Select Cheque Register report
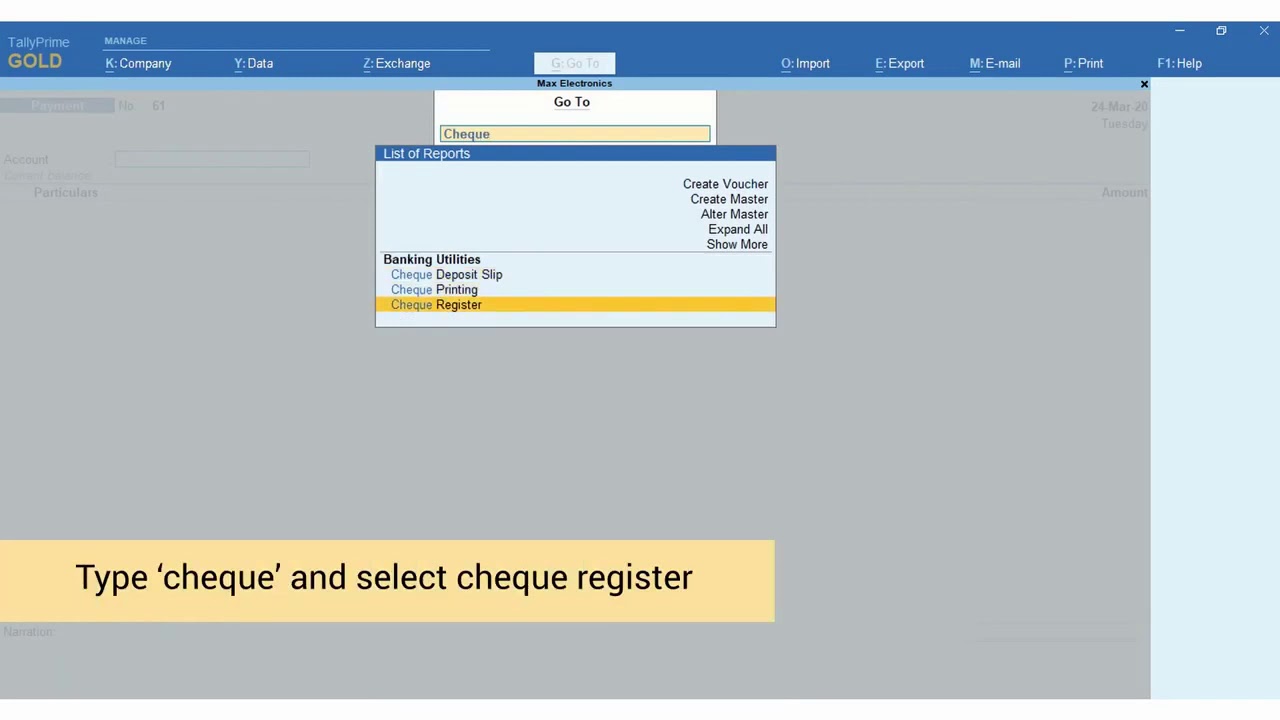1280x720 pixels. pos(575,304)
